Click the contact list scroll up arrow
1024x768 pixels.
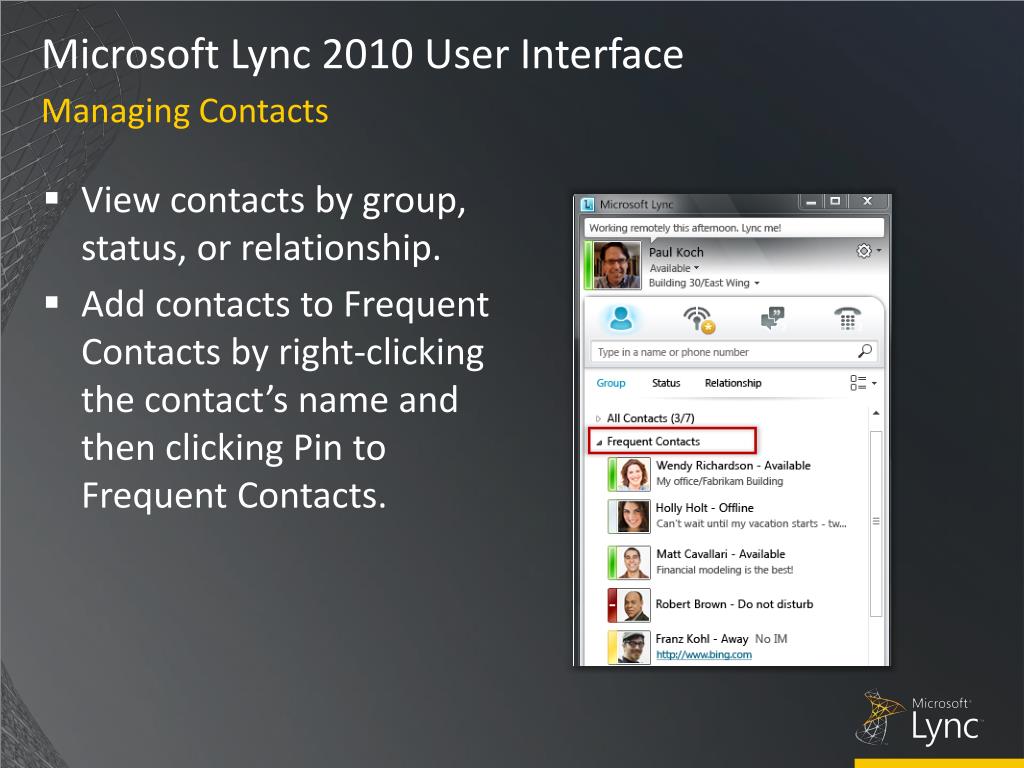[876, 413]
